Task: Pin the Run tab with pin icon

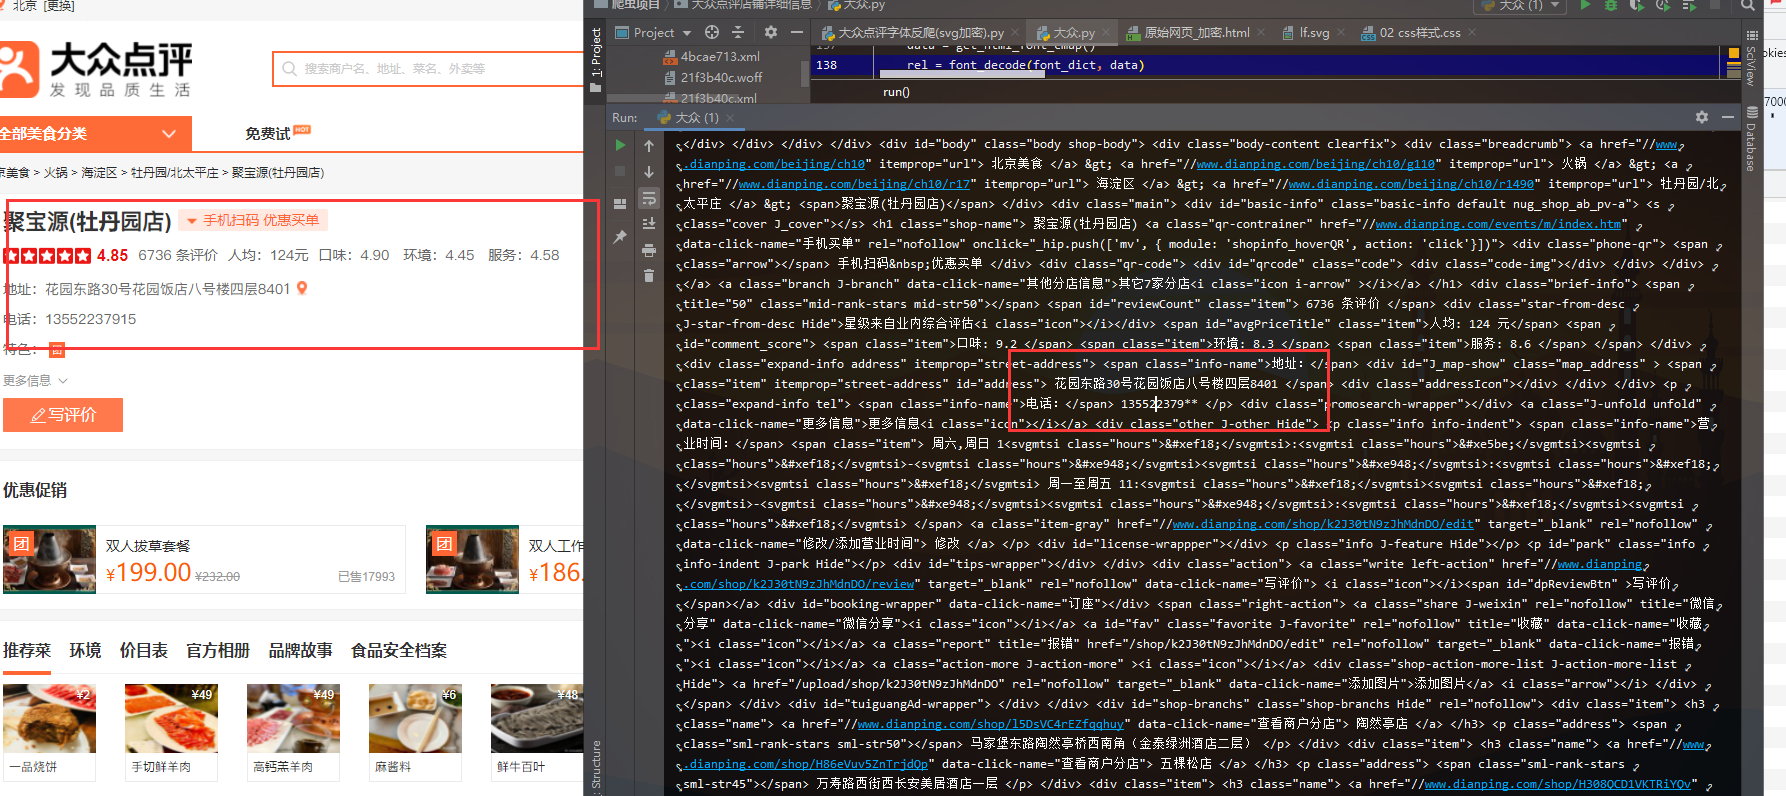Action: [x=620, y=237]
